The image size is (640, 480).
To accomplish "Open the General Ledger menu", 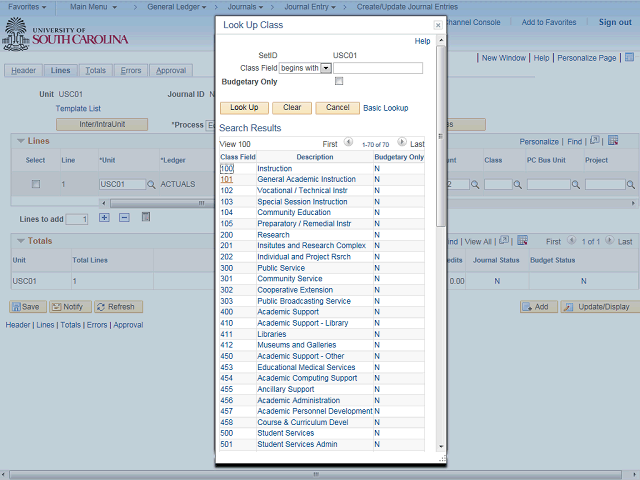I will pyautogui.click(x=176, y=7).
